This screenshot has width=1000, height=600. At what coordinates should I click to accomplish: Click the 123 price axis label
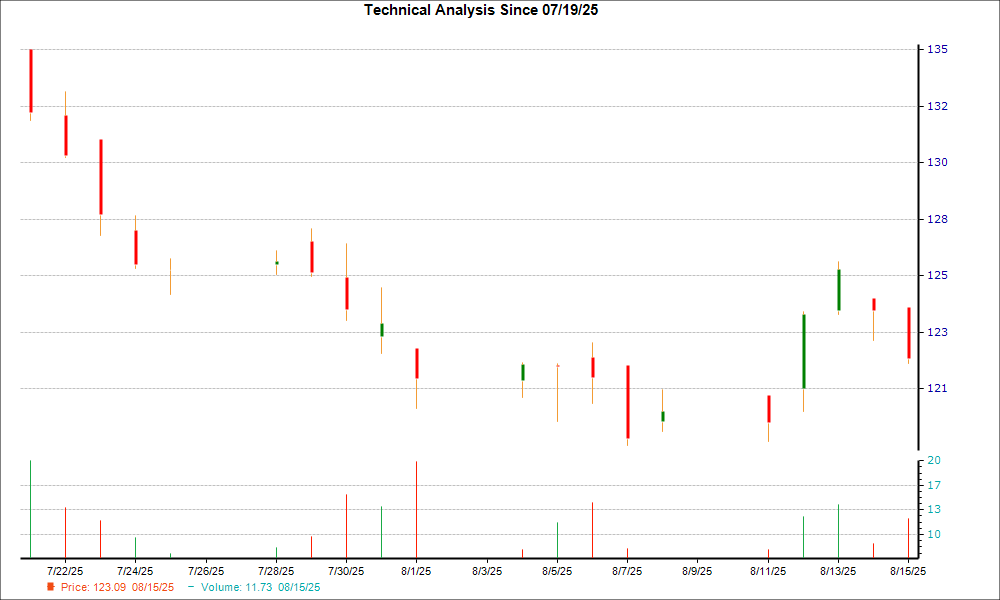[x=938, y=332]
